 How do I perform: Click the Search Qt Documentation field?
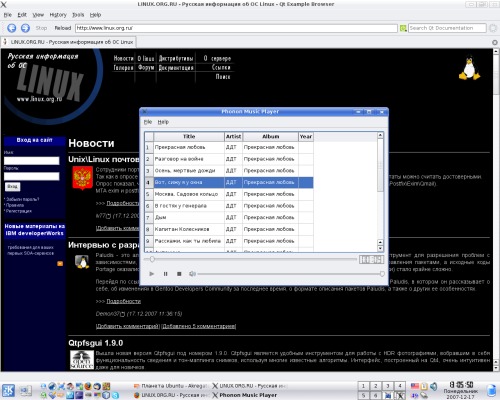[x=447, y=28]
